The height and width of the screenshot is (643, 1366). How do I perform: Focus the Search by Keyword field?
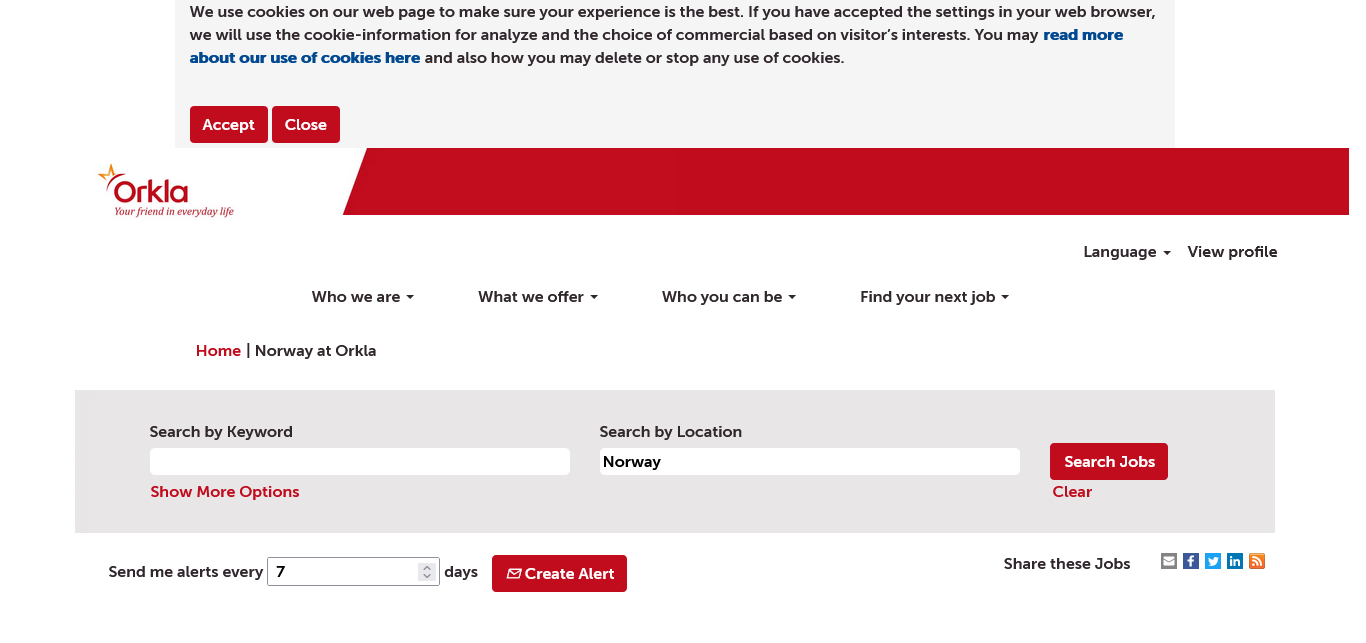point(360,462)
